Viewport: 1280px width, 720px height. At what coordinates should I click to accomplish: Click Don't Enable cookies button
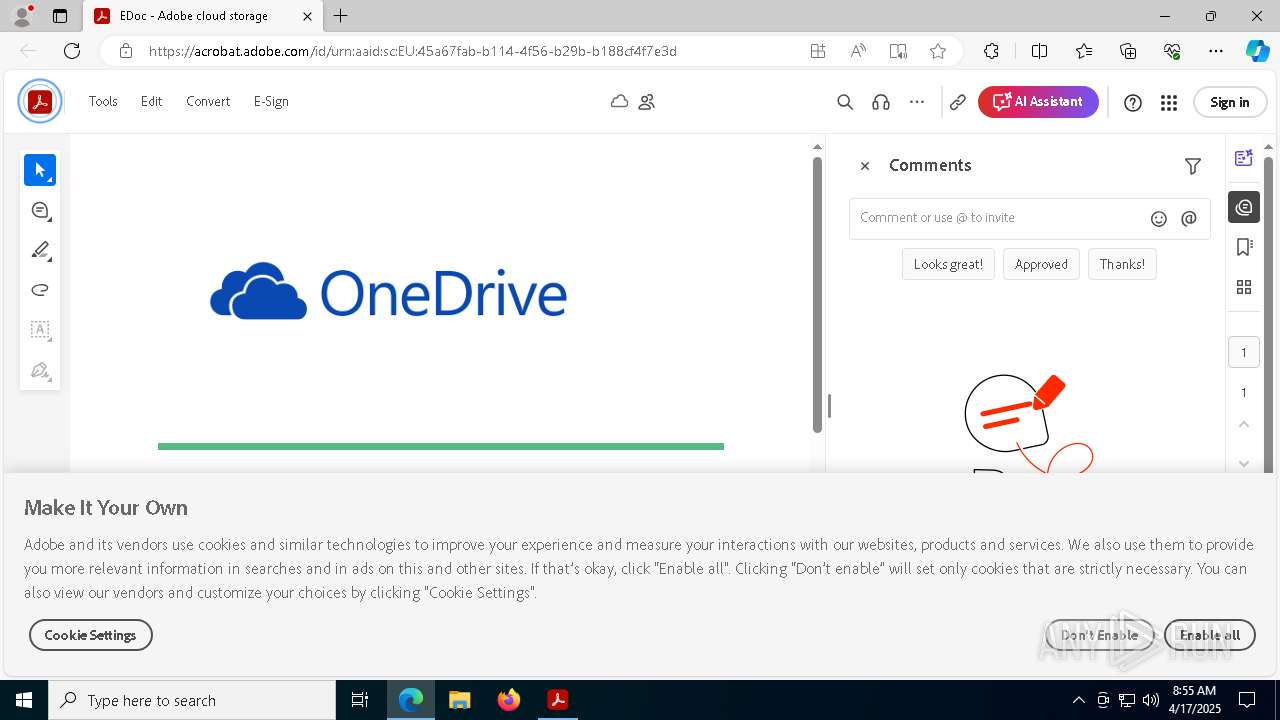pos(1100,635)
